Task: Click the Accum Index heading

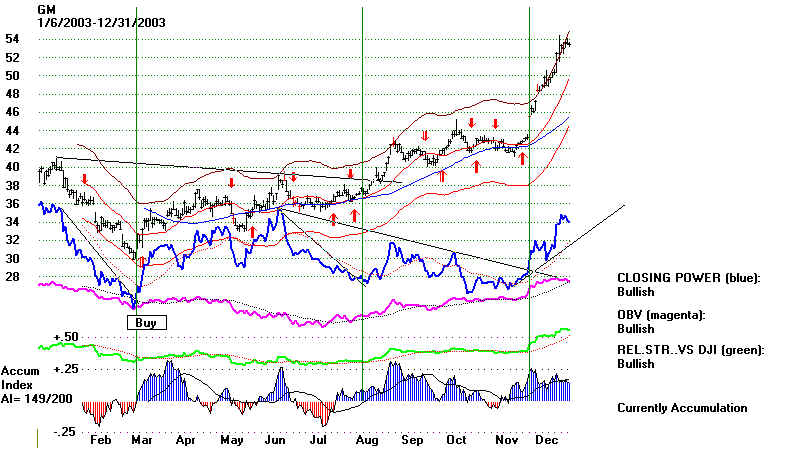Action: pos(20,378)
